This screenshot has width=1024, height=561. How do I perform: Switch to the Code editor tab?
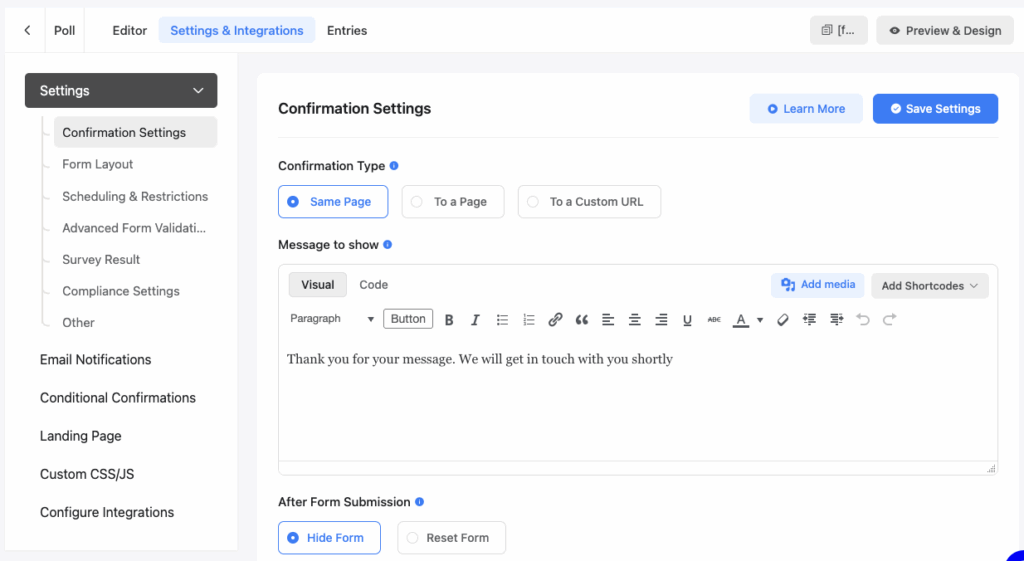373,285
